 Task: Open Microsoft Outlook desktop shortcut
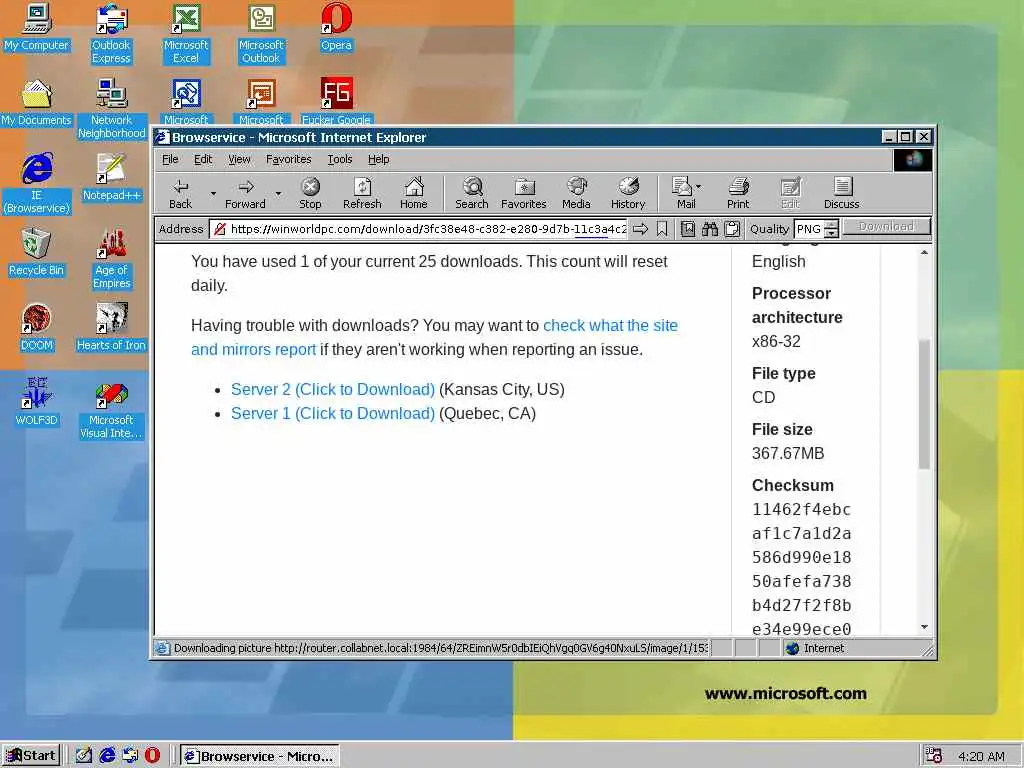point(261,34)
